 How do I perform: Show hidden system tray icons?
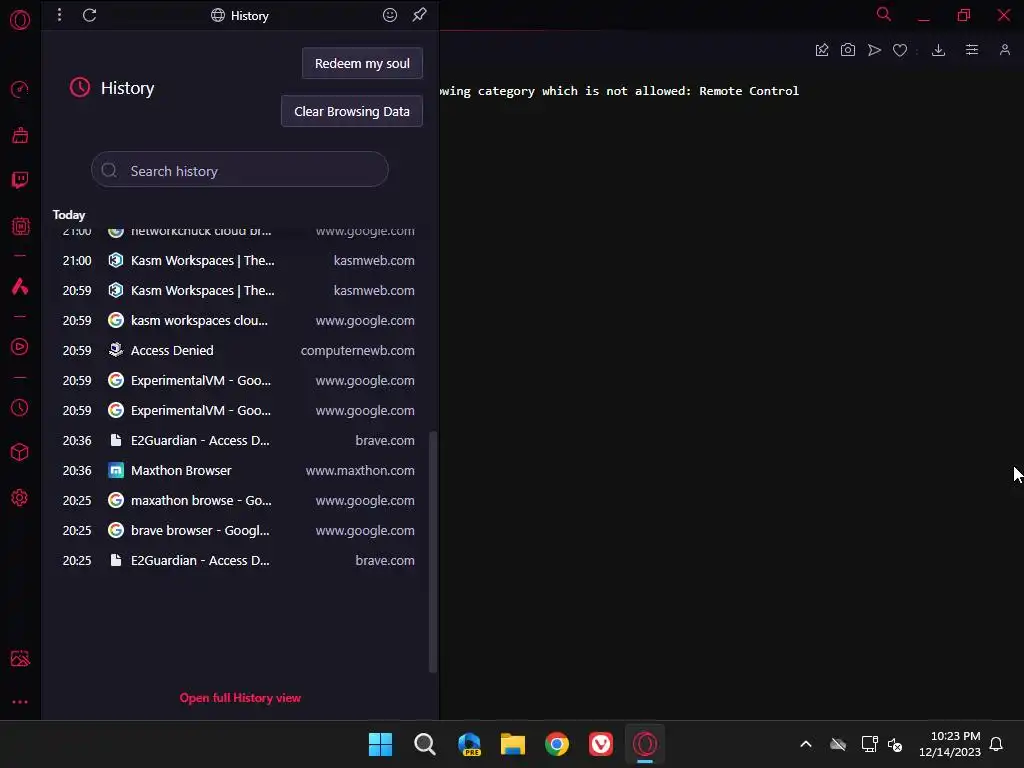pos(806,744)
